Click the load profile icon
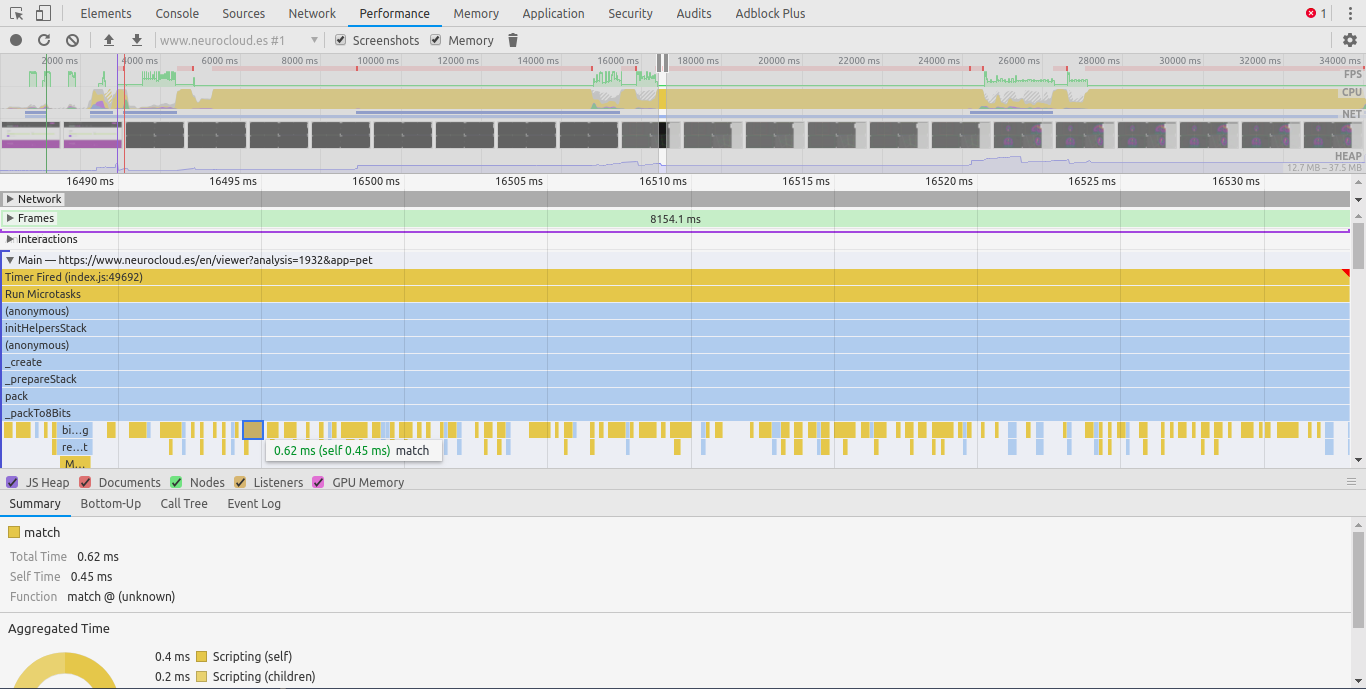The height and width of the screenshot is (689, 1366). (110, 40)
